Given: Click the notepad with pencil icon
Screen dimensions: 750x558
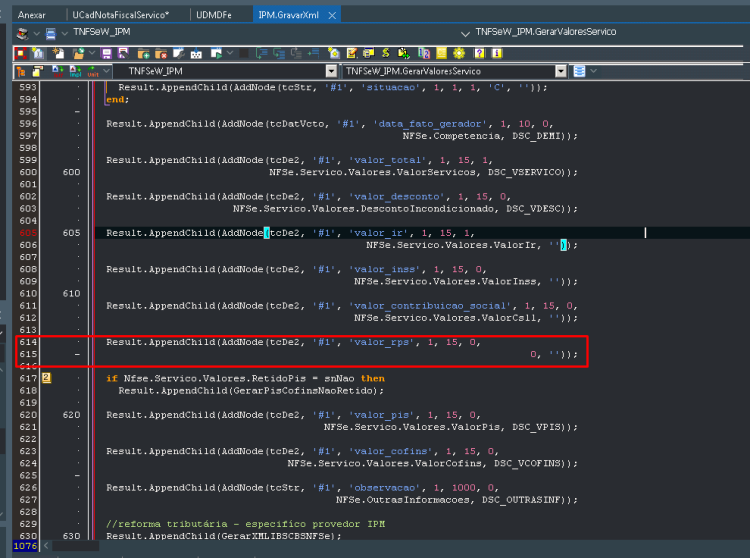Looking at the screenshot, I should [352, 53].
